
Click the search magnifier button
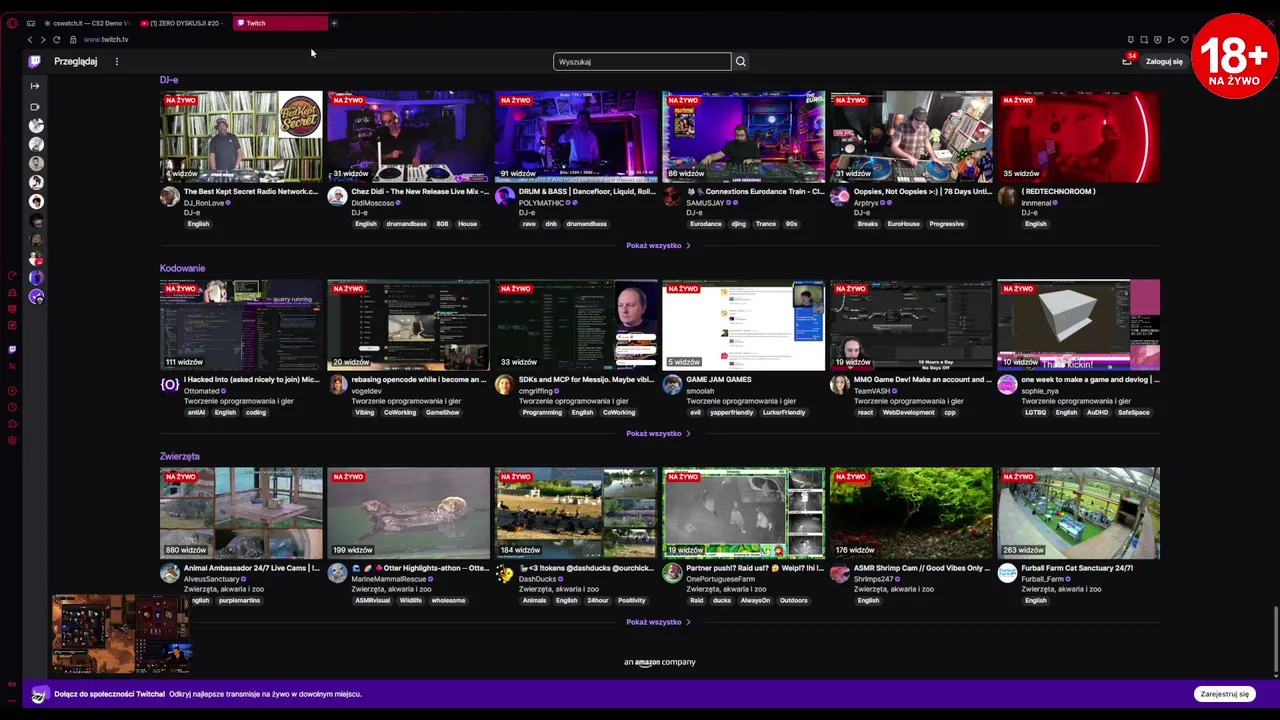coord(741,61)
